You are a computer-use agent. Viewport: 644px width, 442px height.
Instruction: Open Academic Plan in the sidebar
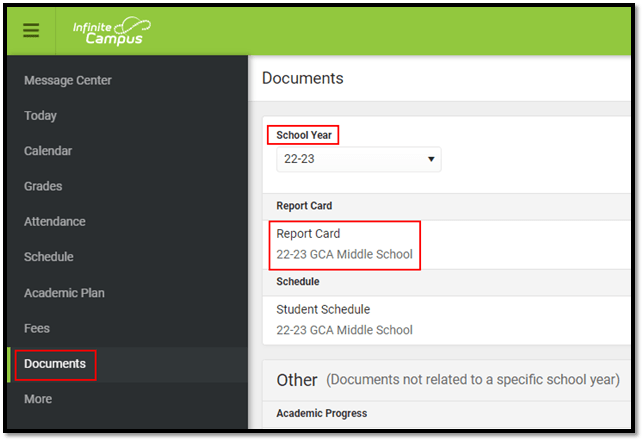[x=64, y=293]
